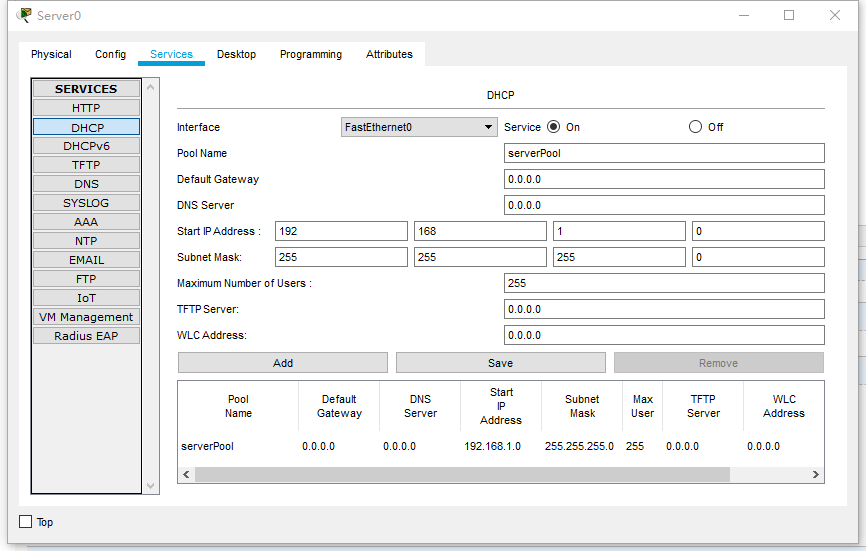Enable the Top checkbox
This screenshot has width=866, height=551.
26,522
